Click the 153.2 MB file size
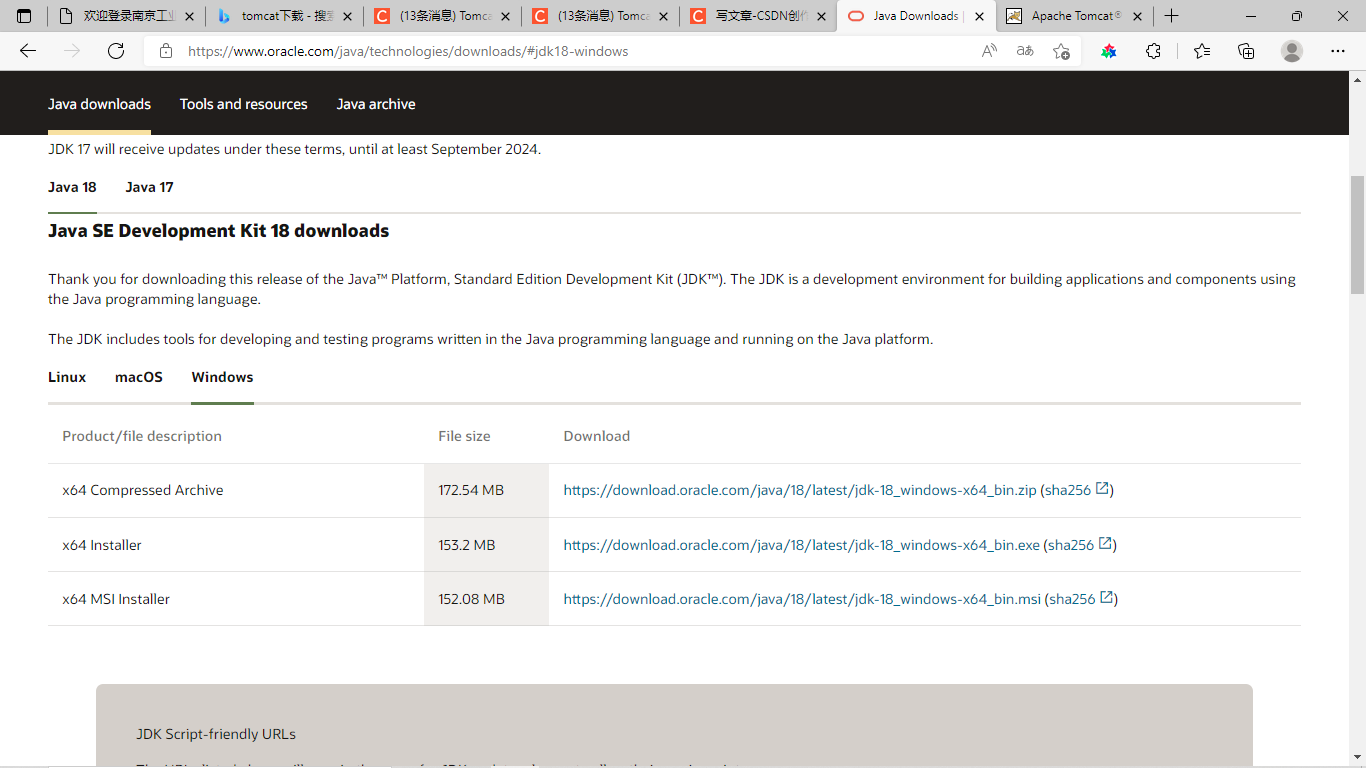Screen dimensions: 1366x768 pyautogui.click(x=467, y=545)
